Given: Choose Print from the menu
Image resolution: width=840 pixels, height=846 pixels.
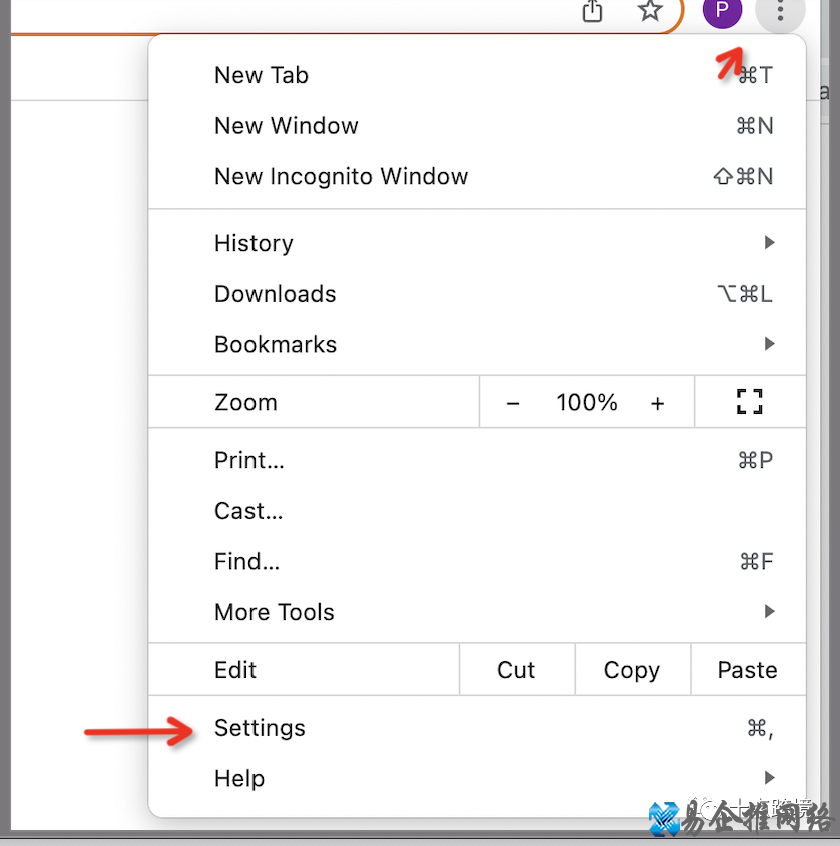Looking at the screenshot, I should (x=249, y=460).
